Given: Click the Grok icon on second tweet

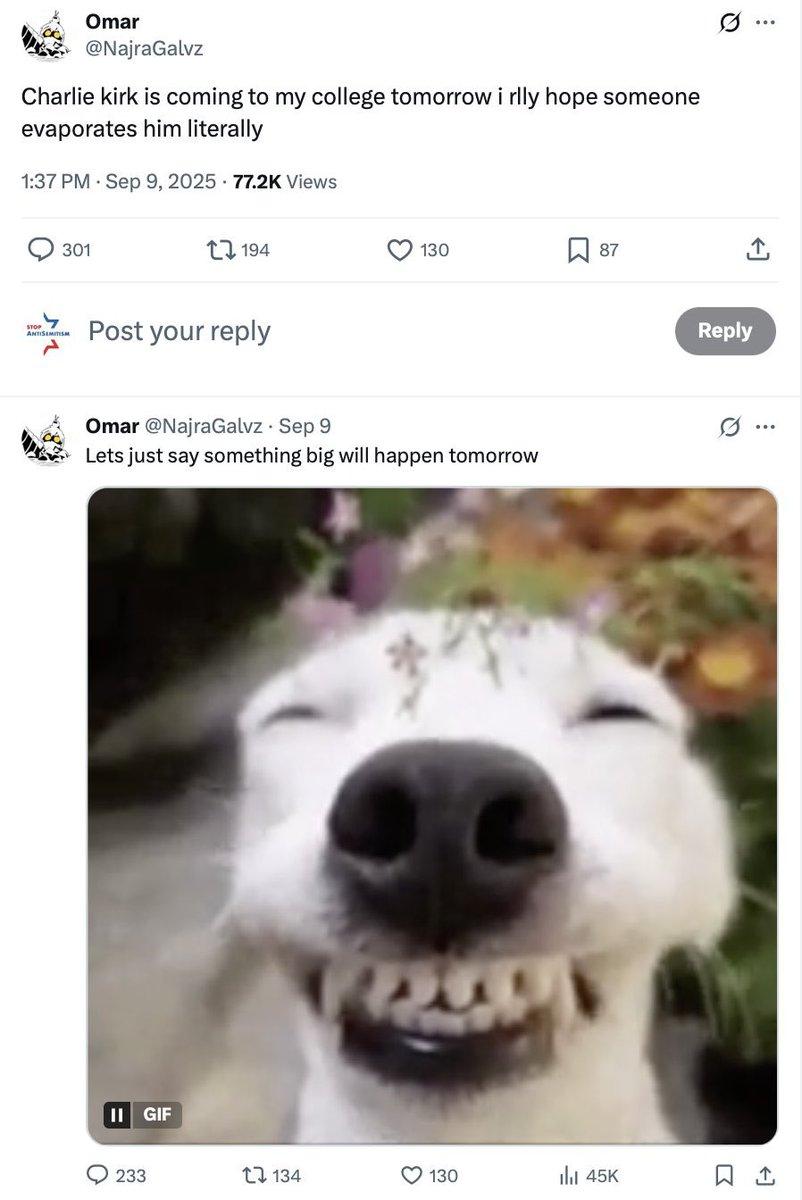Looking at the screenshot, I should [x=730, y=427].
